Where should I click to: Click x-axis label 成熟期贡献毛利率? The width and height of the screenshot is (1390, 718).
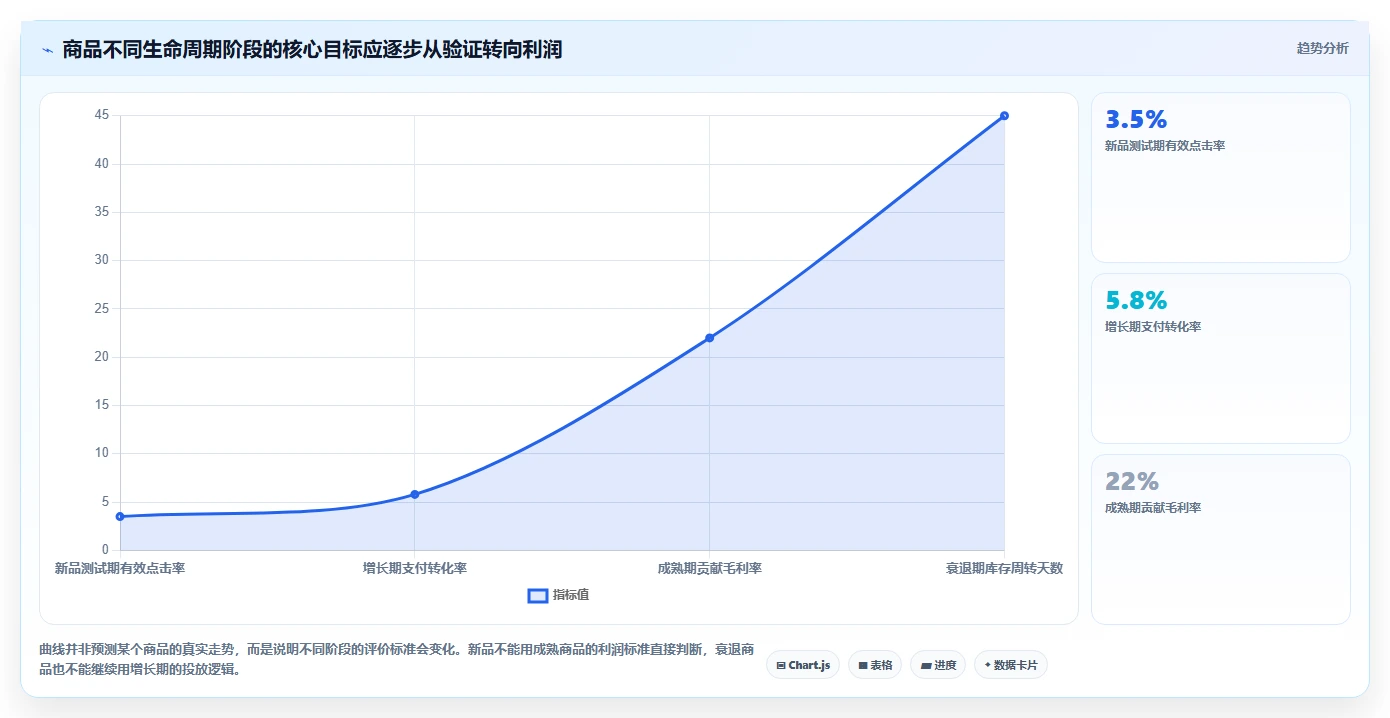pos(709,568)
